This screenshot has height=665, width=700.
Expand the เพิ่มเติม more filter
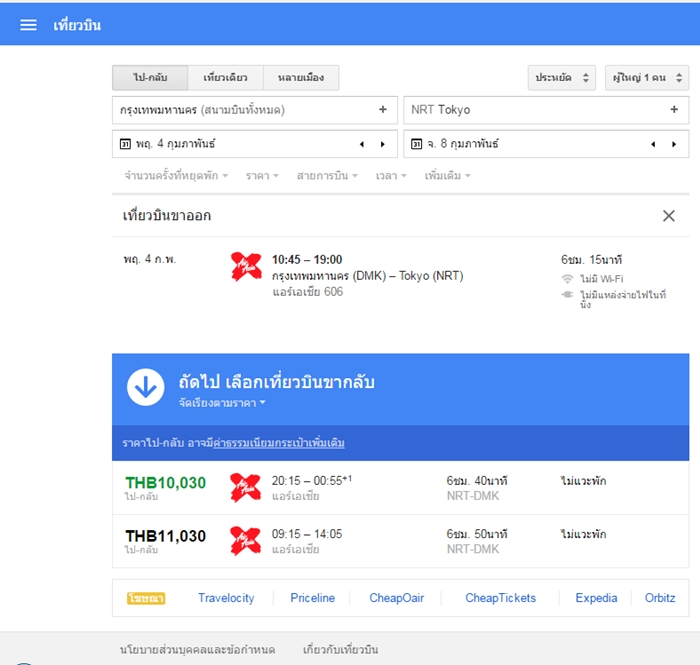(447, 176)
